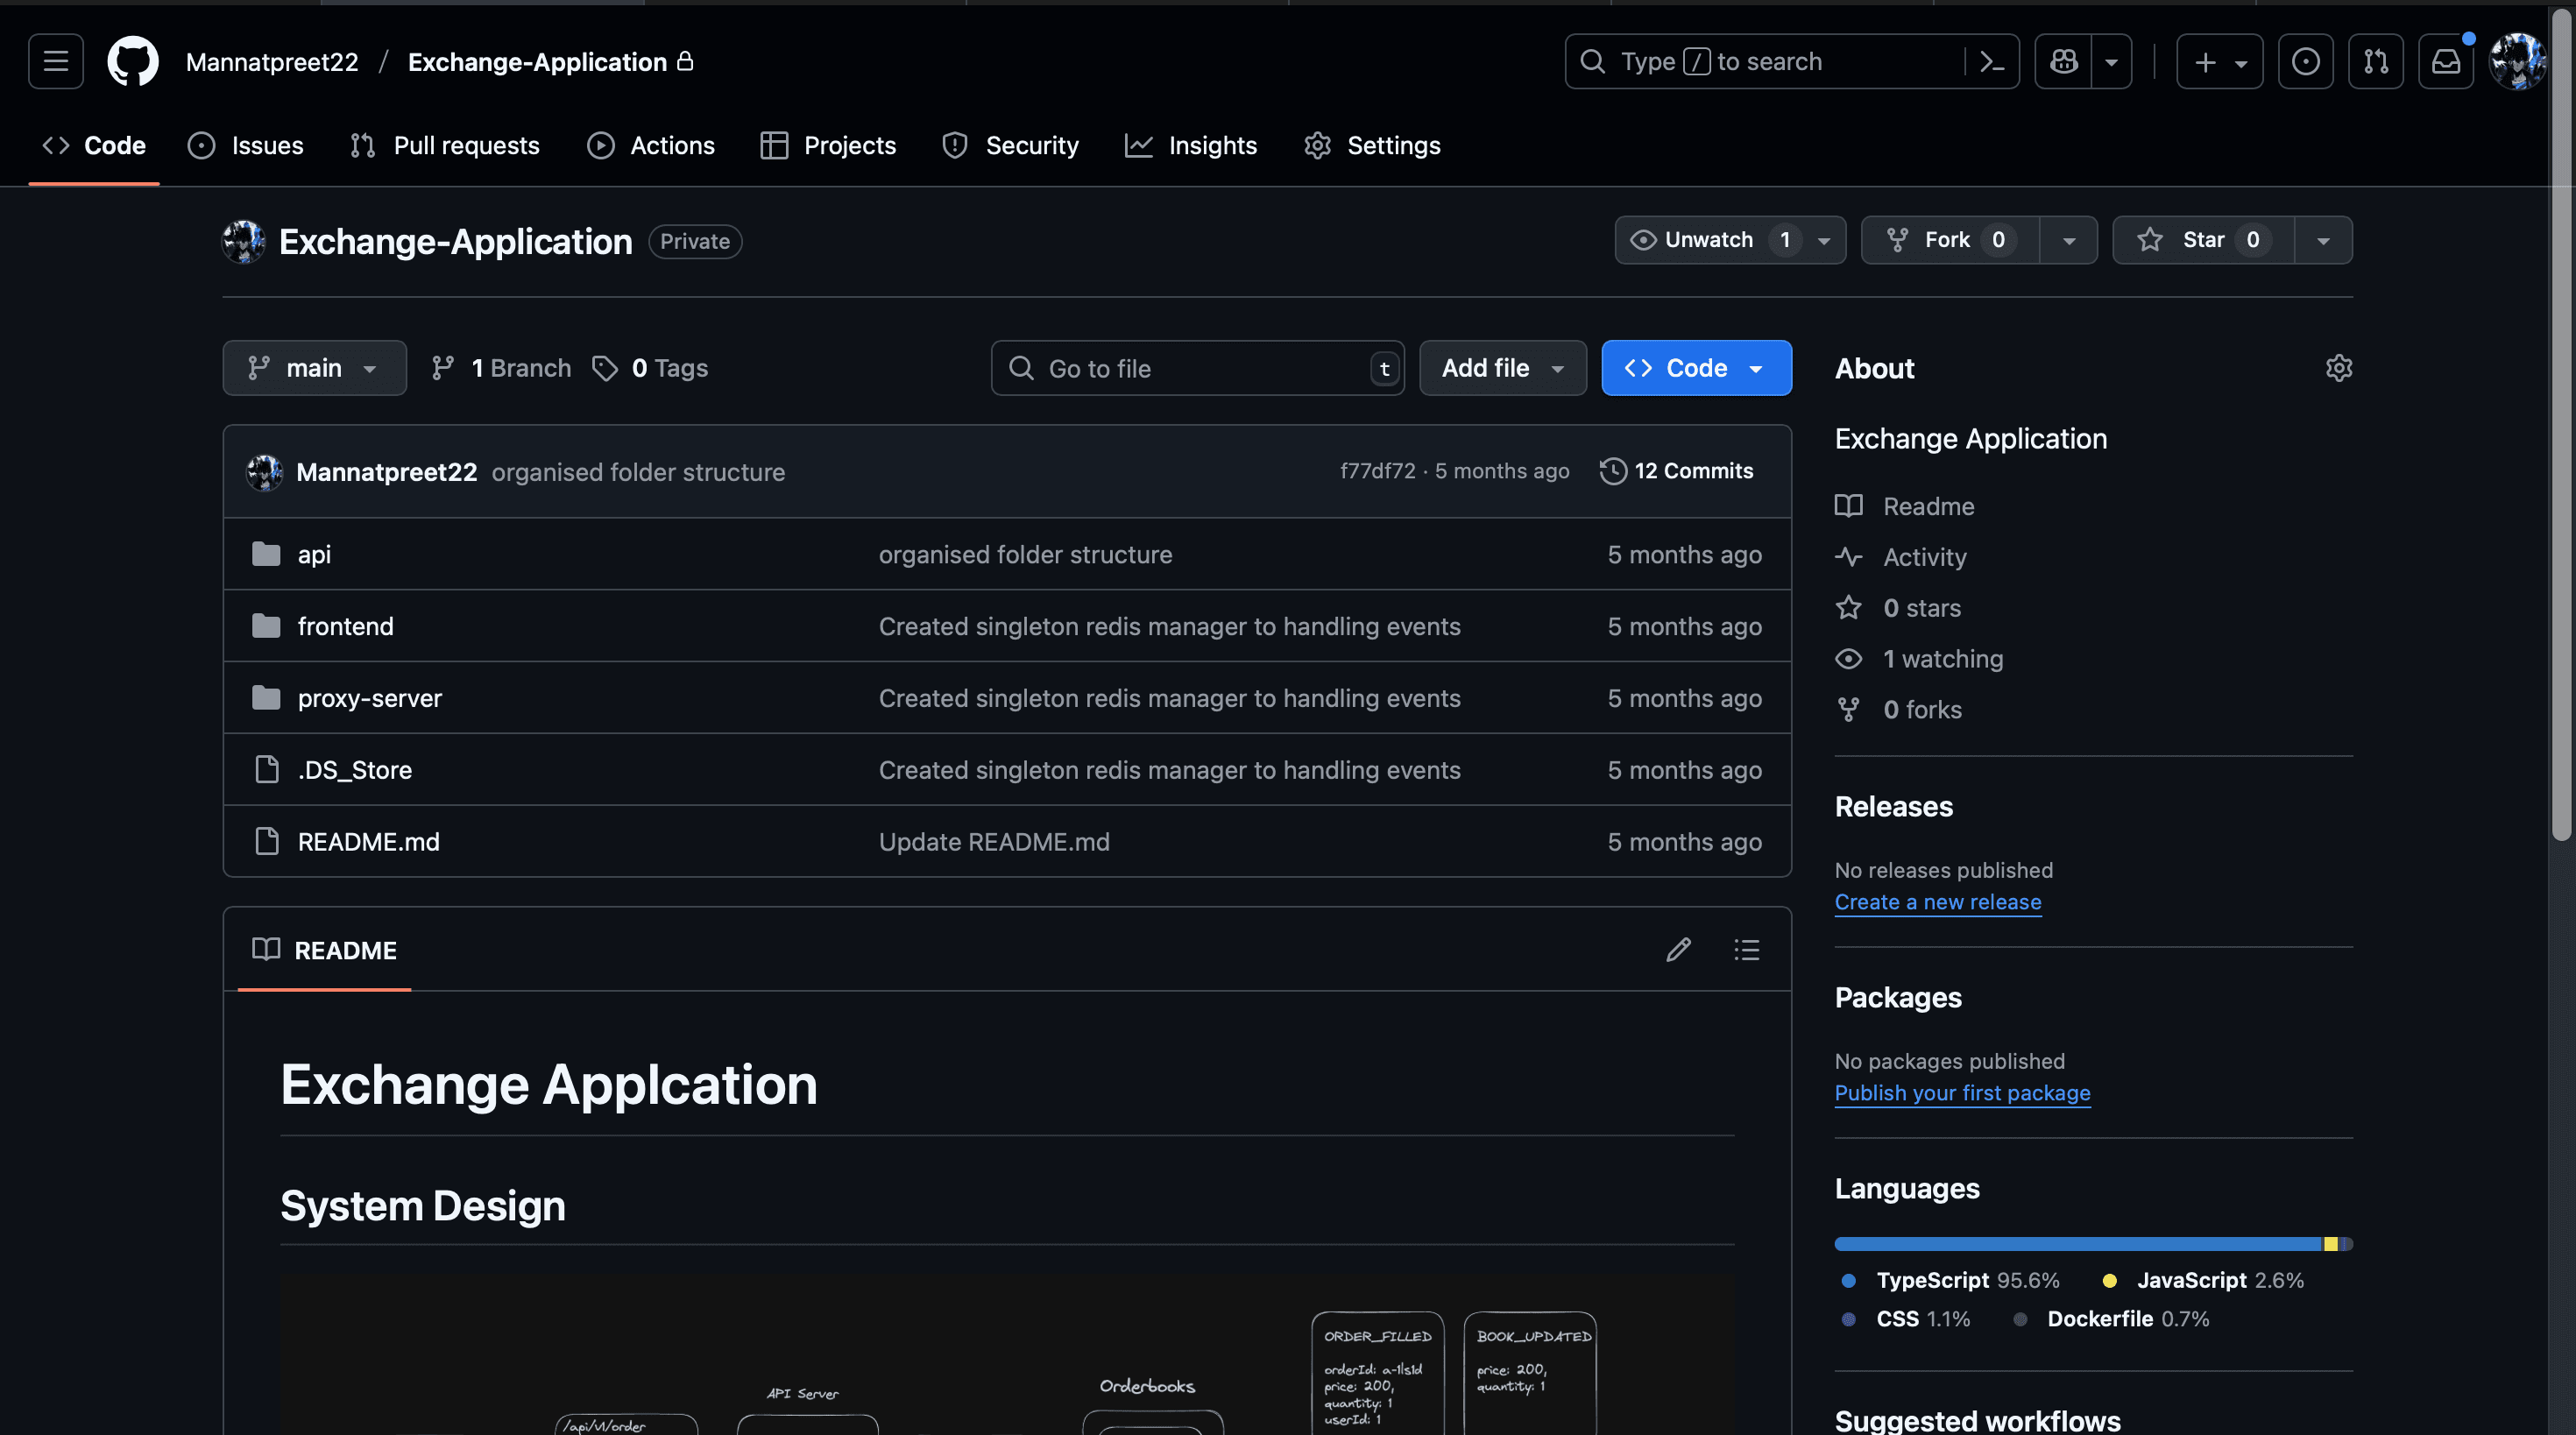The image size is (2576, 1435).
Task: Click the TypeScript 95.6% language entry
Action: 1950,1280
